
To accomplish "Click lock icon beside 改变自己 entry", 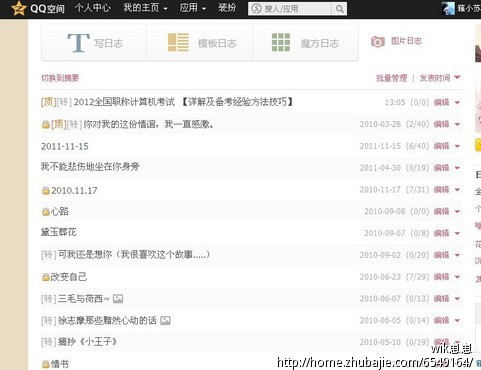I will pyautogui.click(x=46, y=277).
